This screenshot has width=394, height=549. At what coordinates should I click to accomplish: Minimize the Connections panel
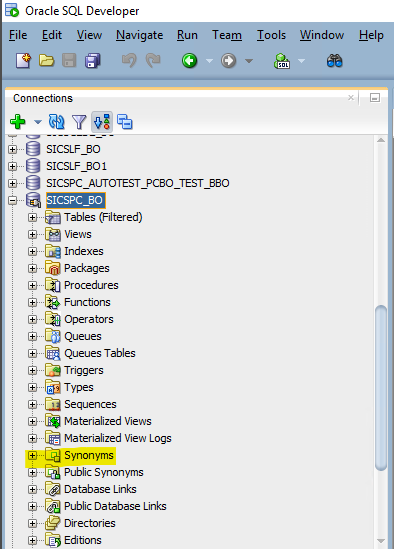[x=375, y=98]
